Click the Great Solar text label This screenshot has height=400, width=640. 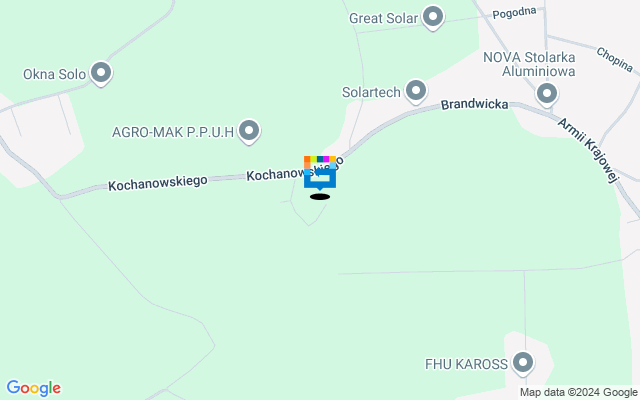[384, 18]
